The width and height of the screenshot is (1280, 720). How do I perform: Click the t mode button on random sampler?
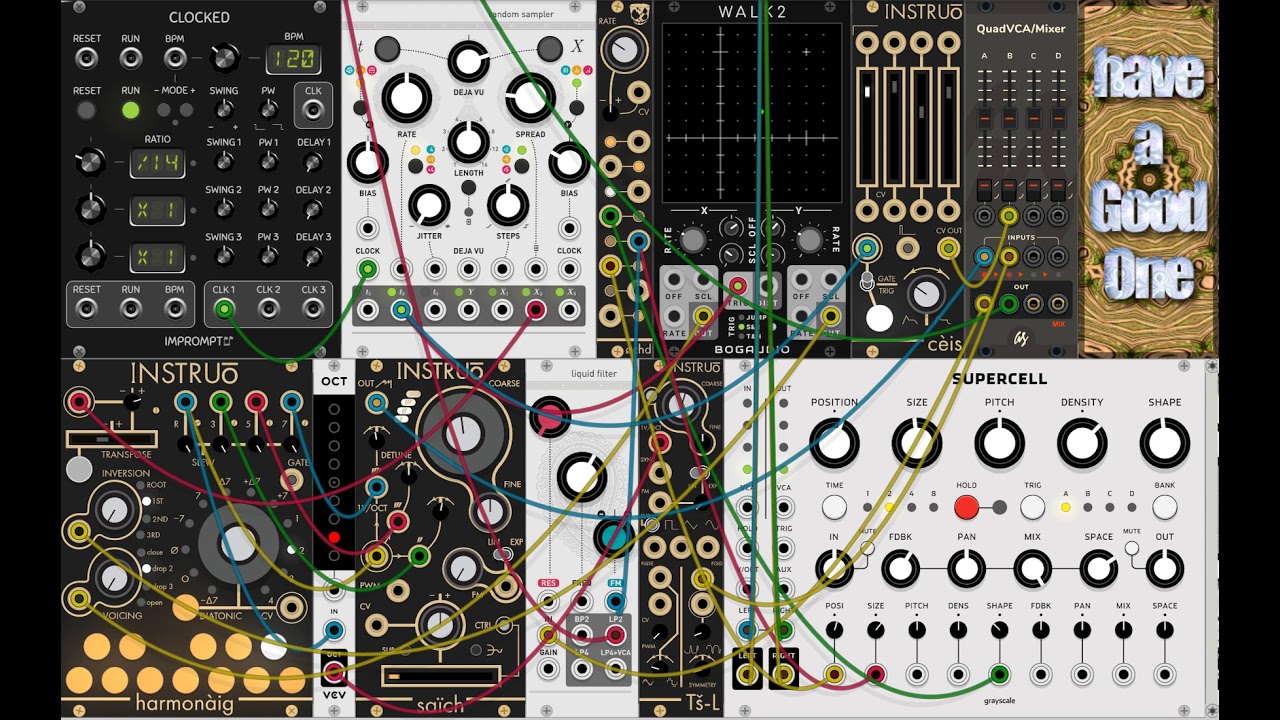(x=387, y=48)
